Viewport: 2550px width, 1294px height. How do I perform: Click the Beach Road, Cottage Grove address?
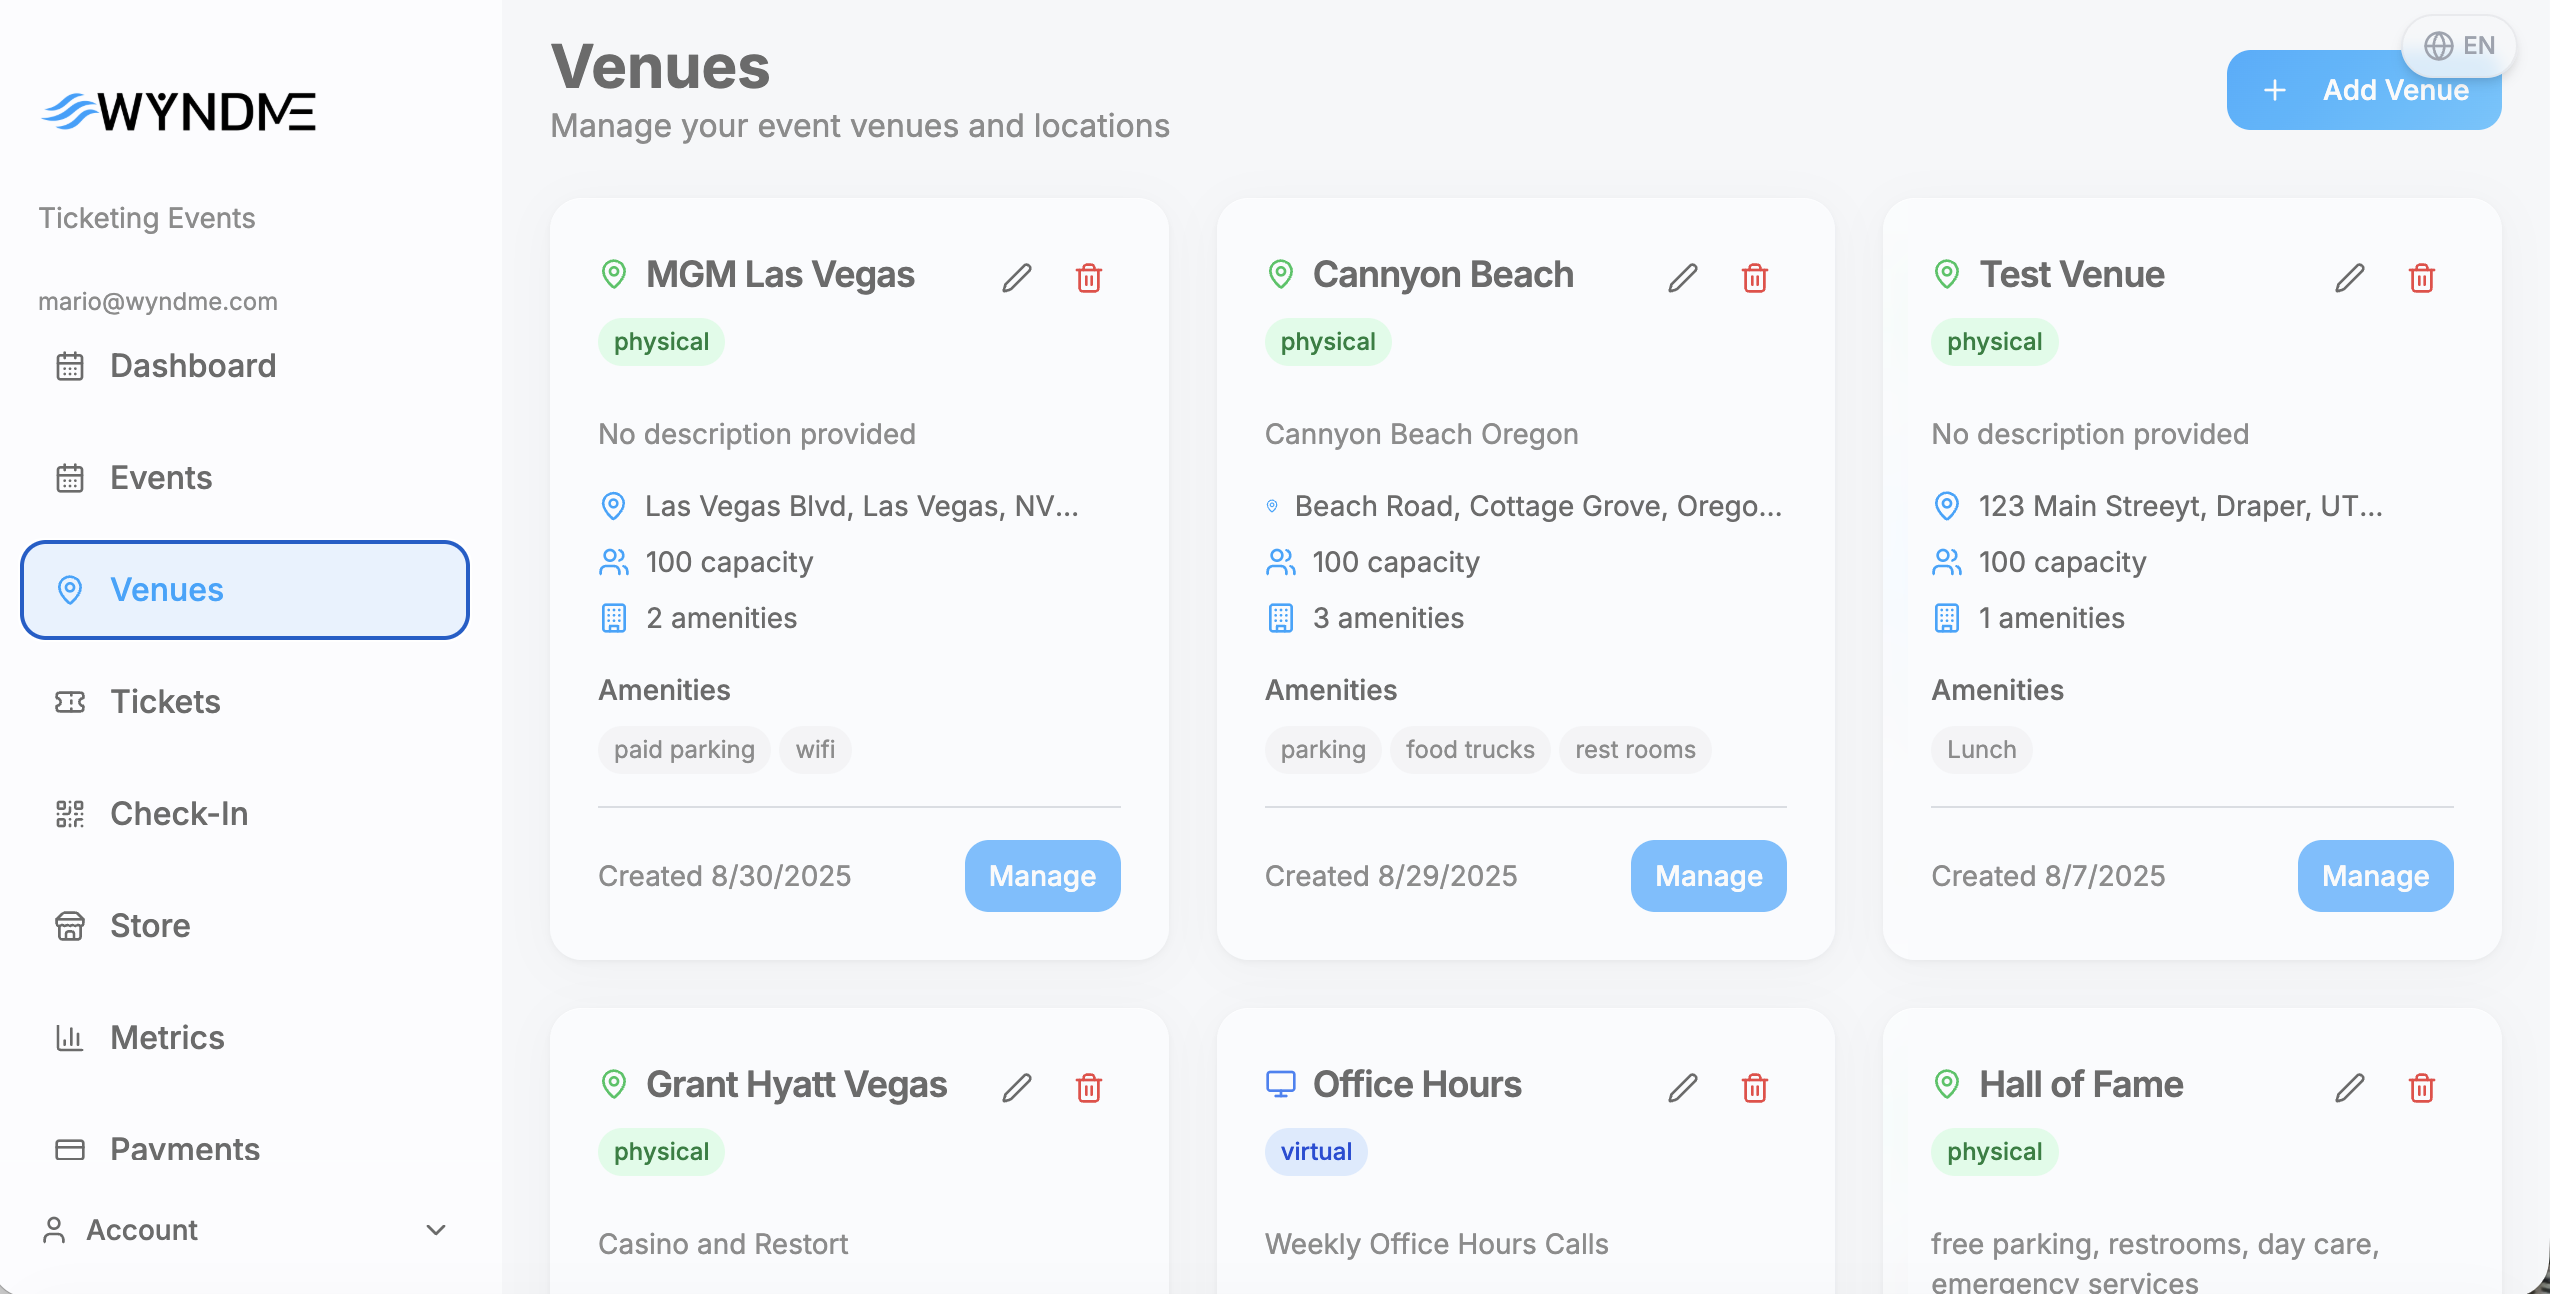(1539, 506)
